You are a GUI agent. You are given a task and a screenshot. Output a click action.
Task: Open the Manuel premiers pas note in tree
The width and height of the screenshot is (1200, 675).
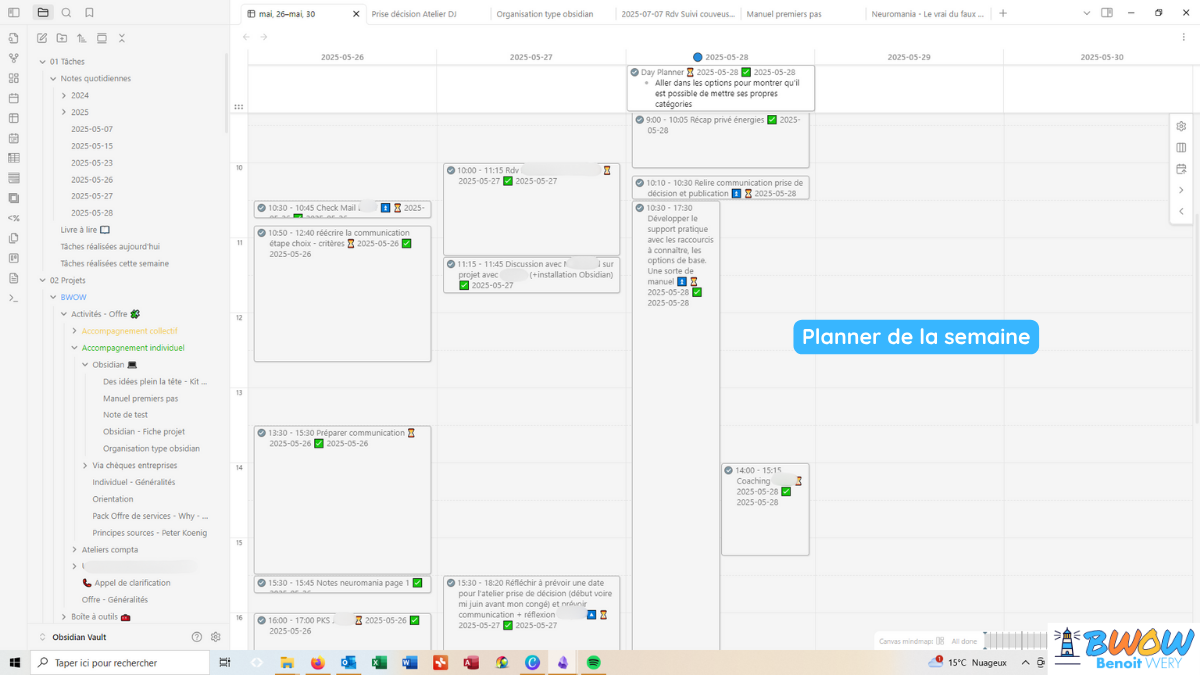pyautogui.click(x=141, y=399)
